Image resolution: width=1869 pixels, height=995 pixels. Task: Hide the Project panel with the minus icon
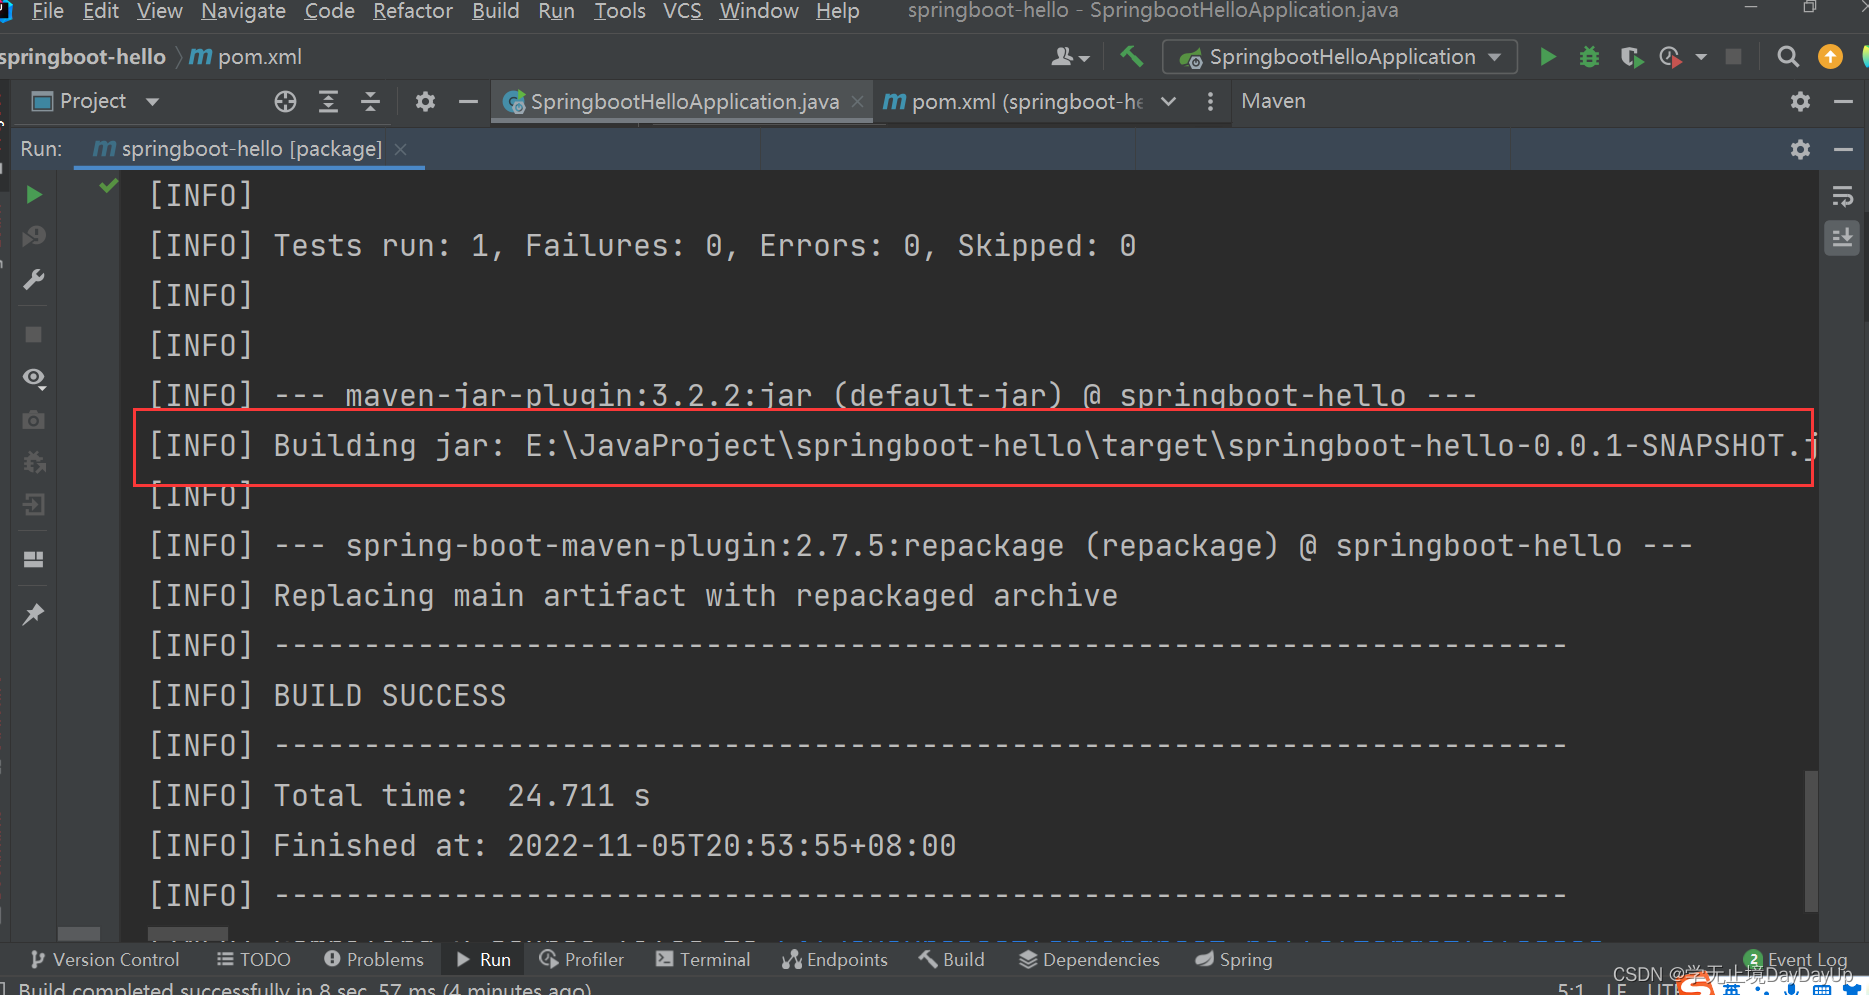pyautogui.click(x=467, y=101)
